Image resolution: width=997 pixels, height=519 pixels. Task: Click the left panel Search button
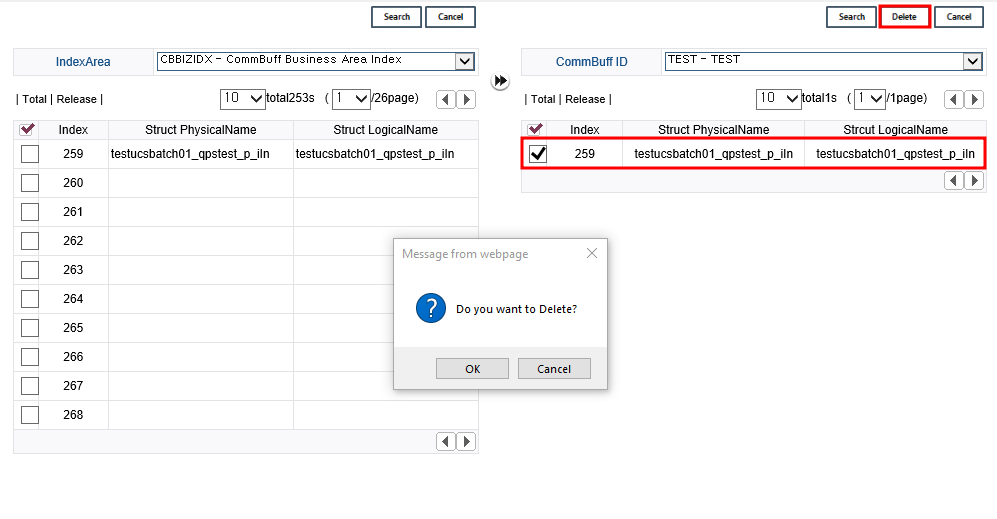coord(397,17)
